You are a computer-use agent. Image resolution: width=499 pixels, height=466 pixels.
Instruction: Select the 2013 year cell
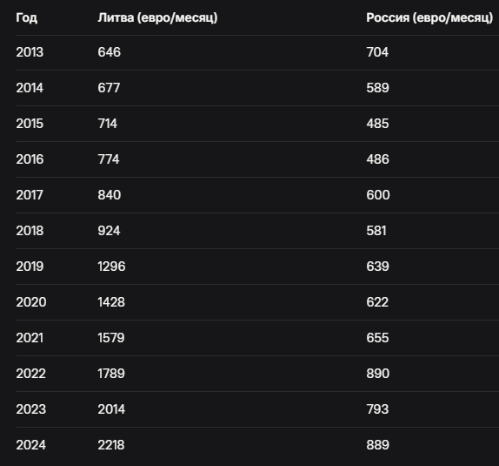(30, 52)
